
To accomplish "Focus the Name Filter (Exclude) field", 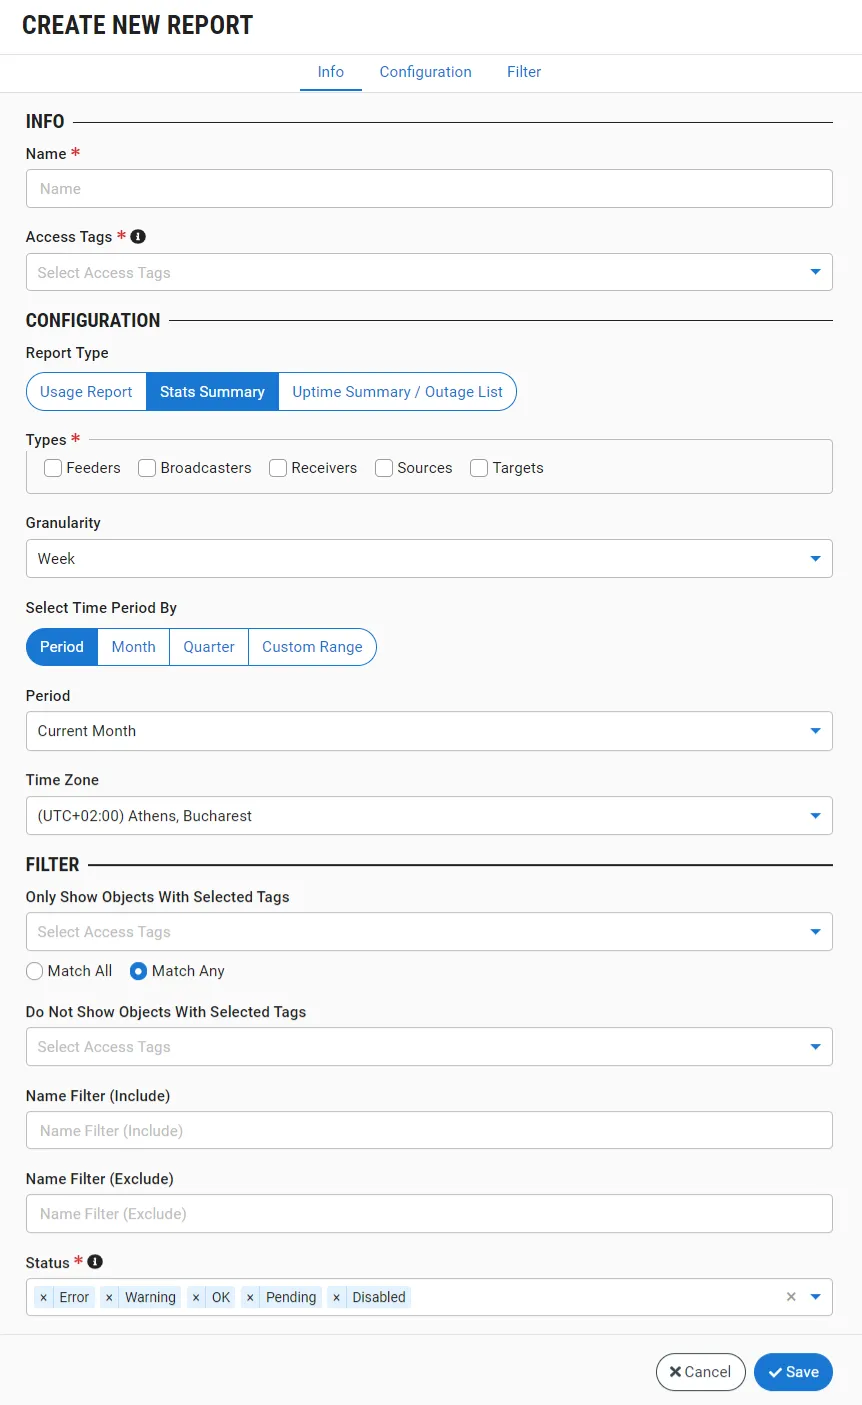I will [429, 1213].
